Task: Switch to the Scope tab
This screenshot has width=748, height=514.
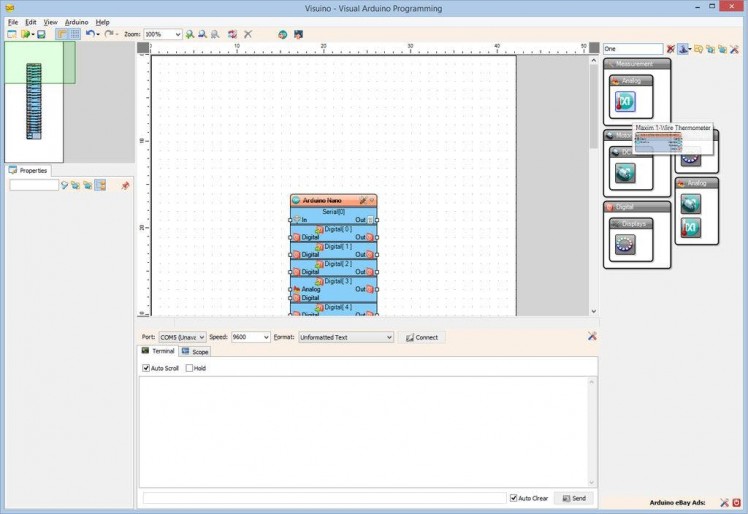Action: pos(195,352)
